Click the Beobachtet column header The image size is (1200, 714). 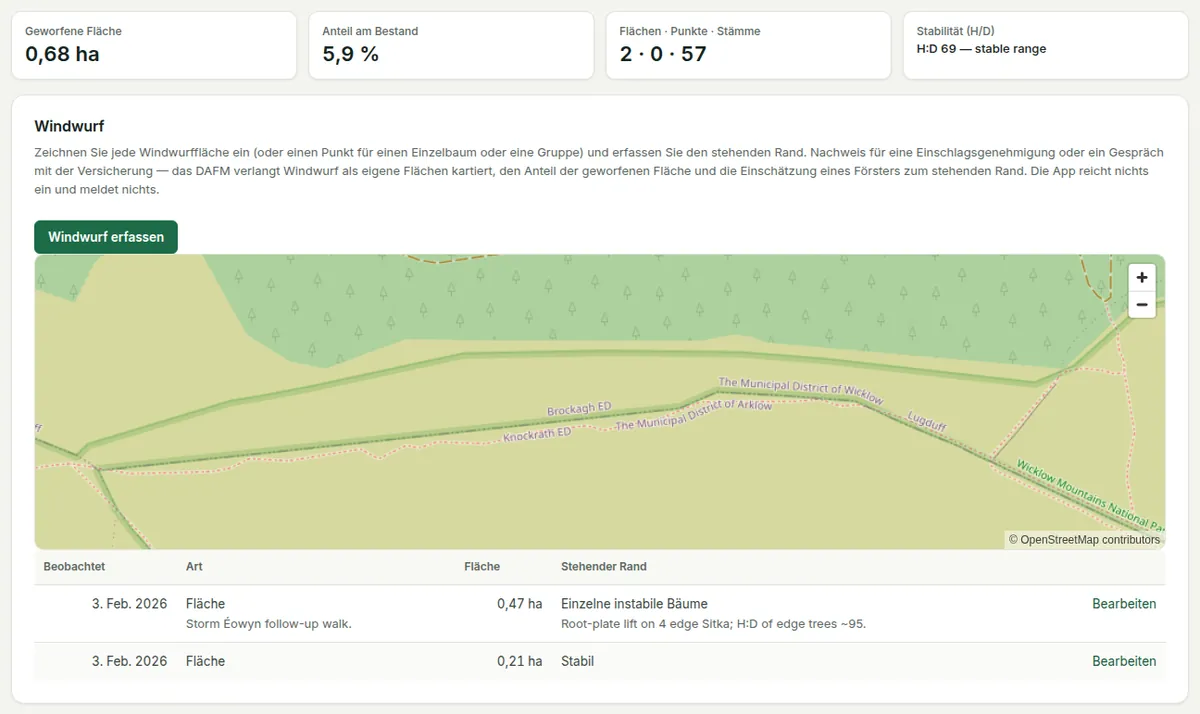74,567
